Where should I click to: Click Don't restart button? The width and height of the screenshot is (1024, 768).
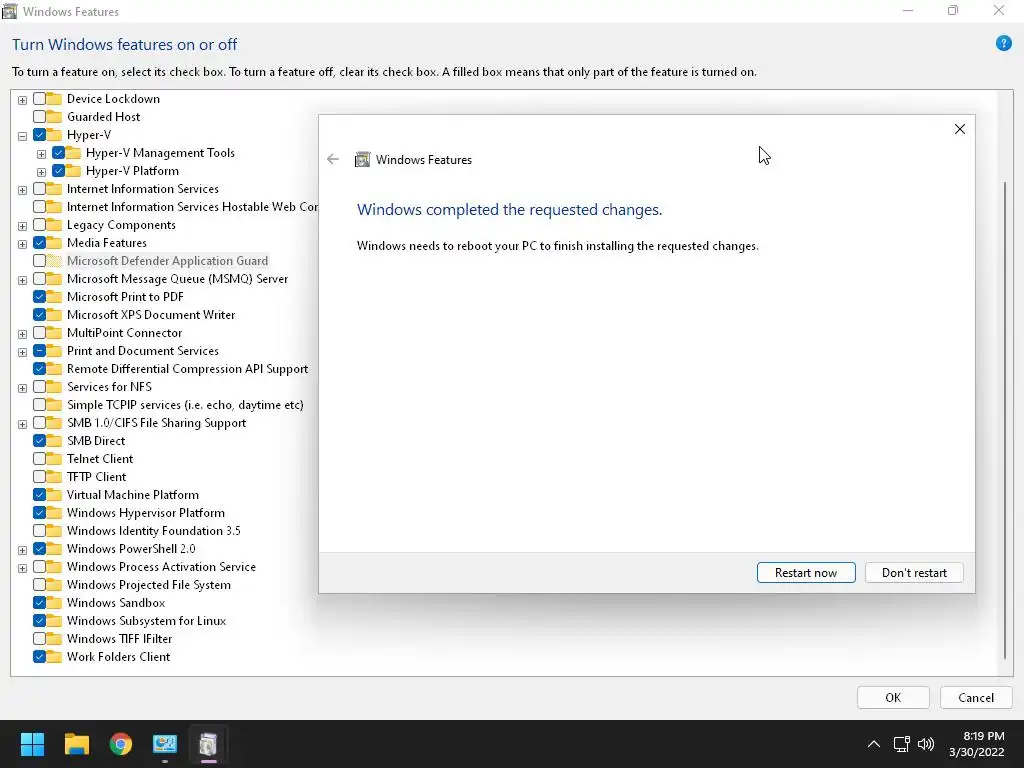[914, 573]
